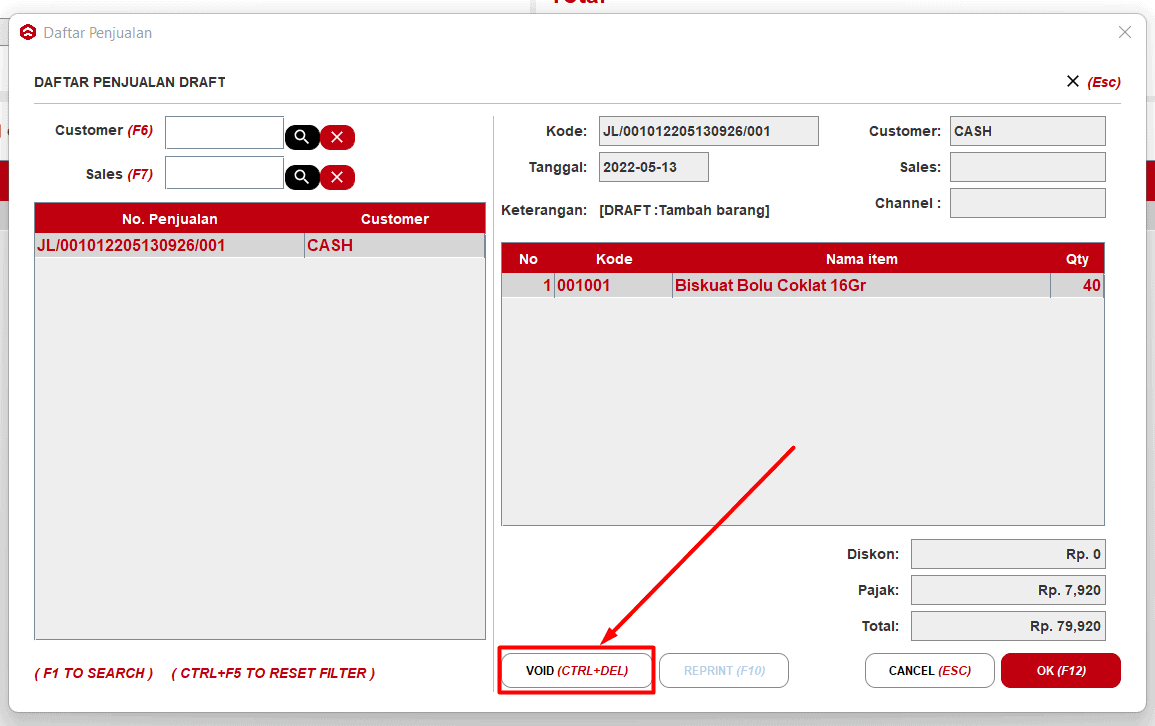Close the Daftar Penjualan window
The height and width of the screenshot is (726, 1155).
tap(1124, 32)
